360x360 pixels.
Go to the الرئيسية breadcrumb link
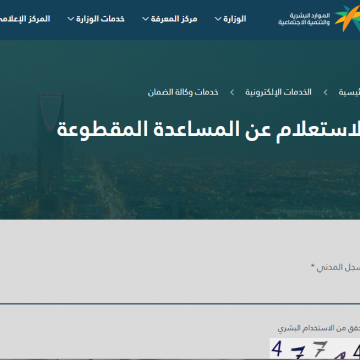[x=349, y=92]
